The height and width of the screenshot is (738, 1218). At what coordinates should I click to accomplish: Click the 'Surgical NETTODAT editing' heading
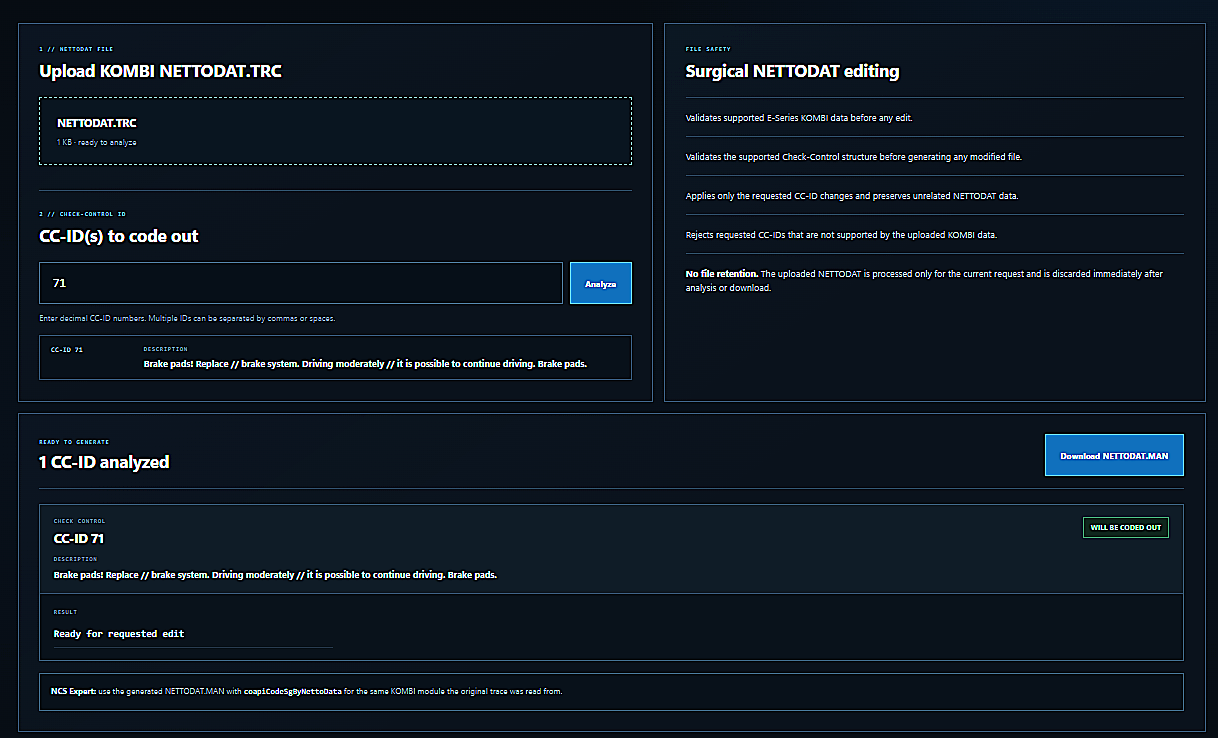[x=792, y=71]
